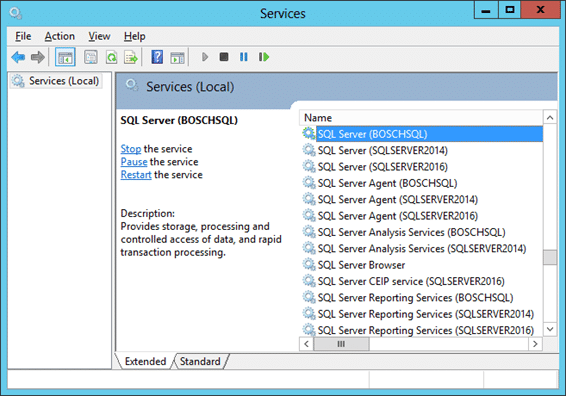Click the Restart the service link
566x396 pixels.
(136, 175)
